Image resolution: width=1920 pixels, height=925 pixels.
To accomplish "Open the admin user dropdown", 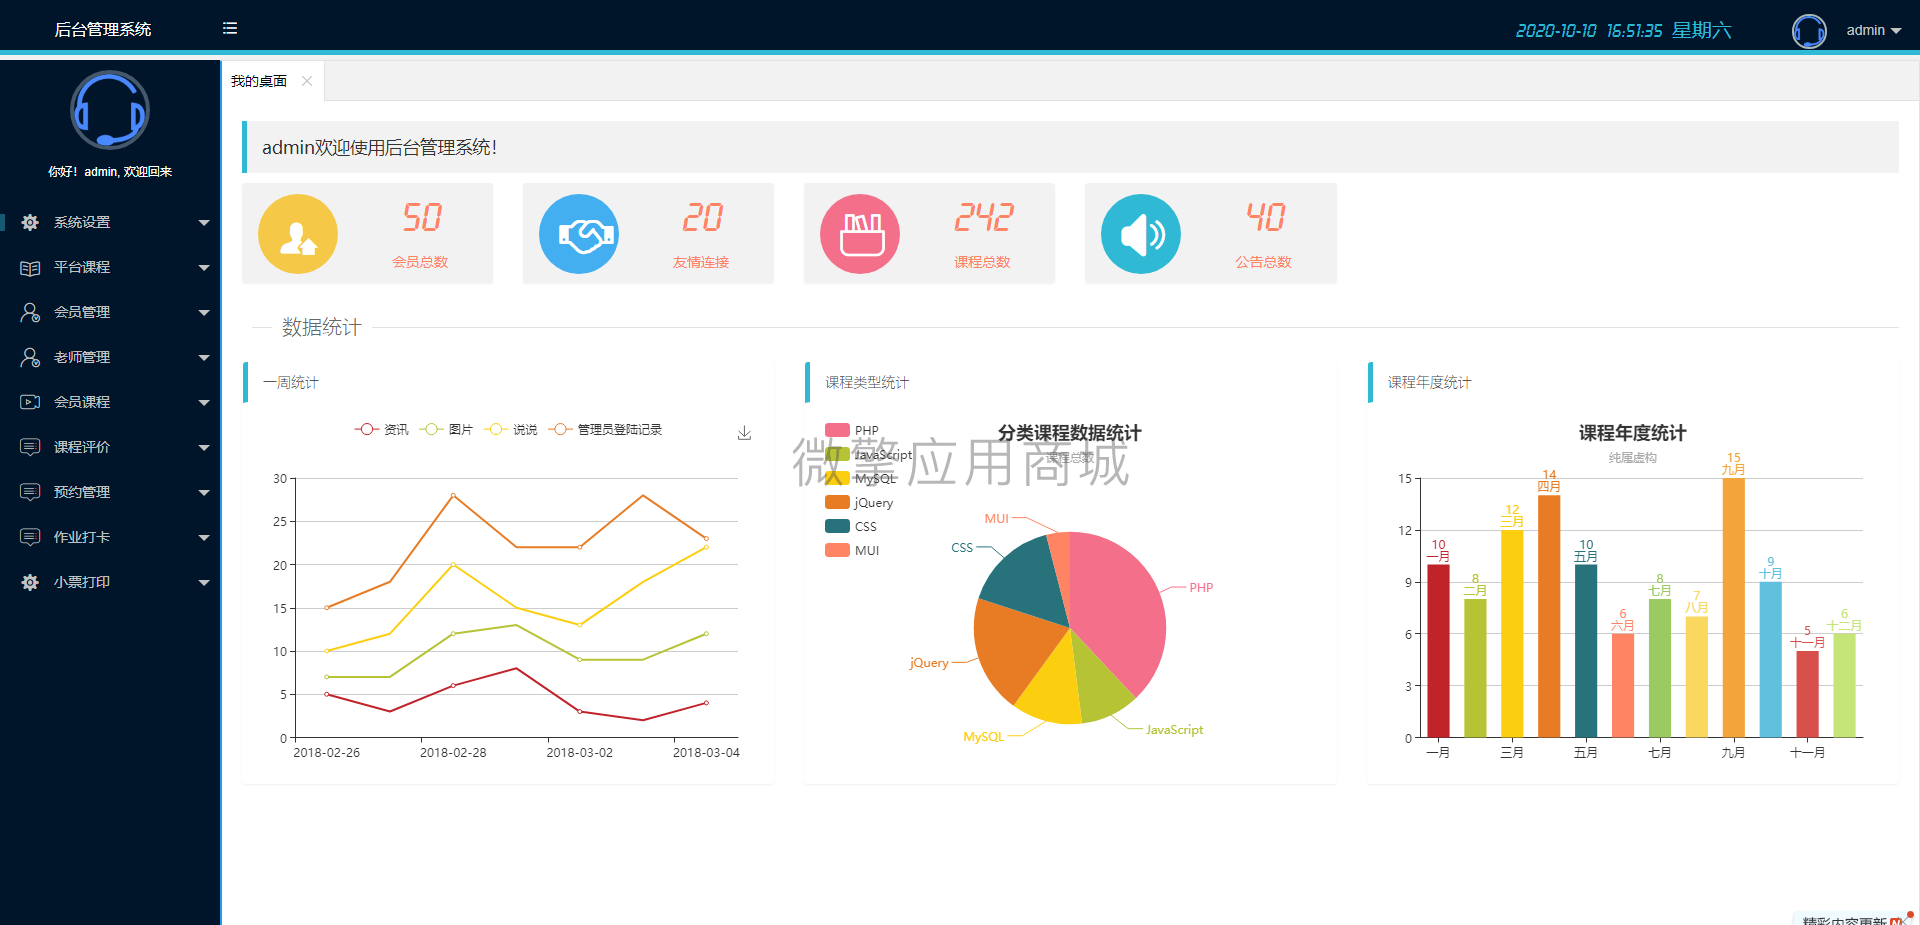I will pyautogui.click(x=1873, y=30).
